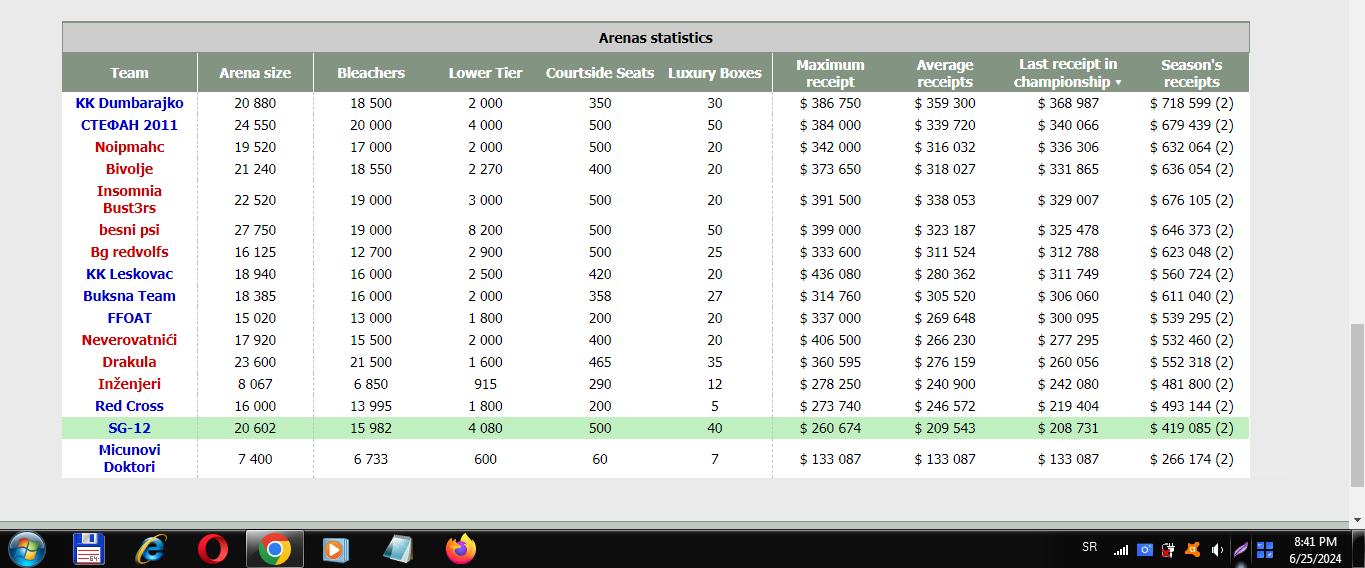The width and height of the screenshot is (1365, 568).
Task: Open the network signal tray icon
Action: pos(1121,549)
